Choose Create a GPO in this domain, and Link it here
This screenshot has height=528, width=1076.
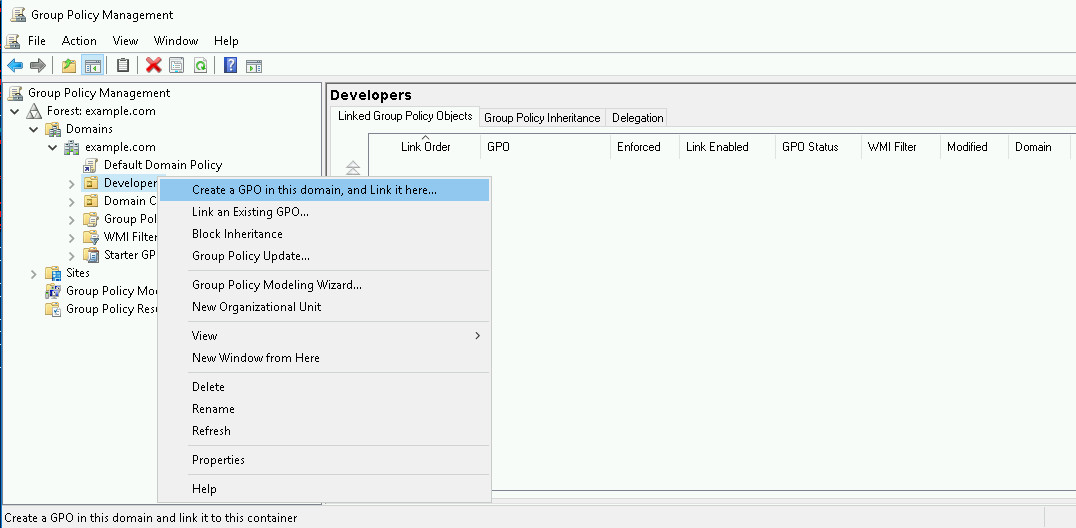click(x=324, y=190)
